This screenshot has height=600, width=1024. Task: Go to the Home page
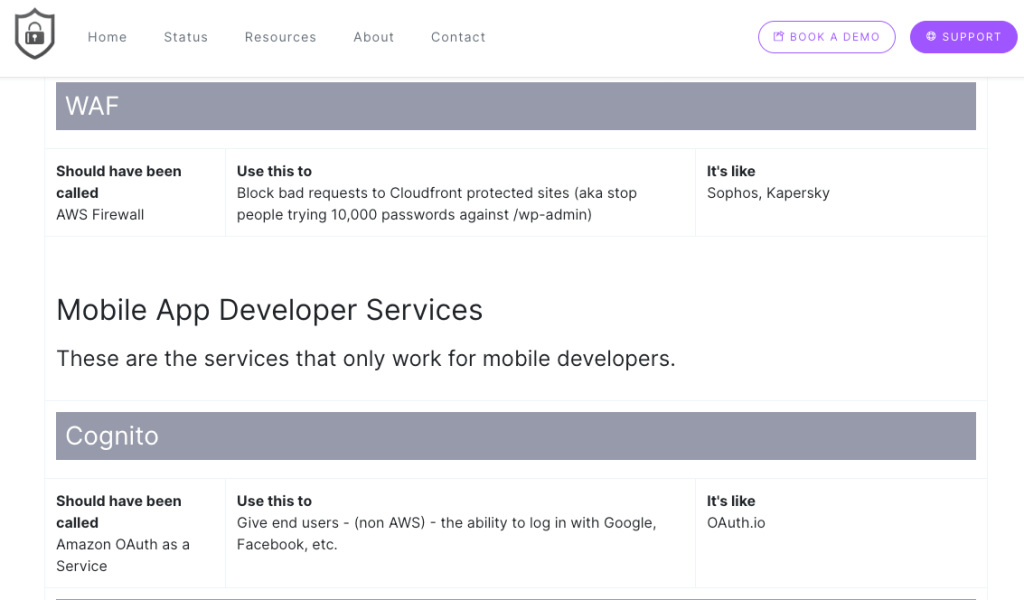(x=107, y=37)
